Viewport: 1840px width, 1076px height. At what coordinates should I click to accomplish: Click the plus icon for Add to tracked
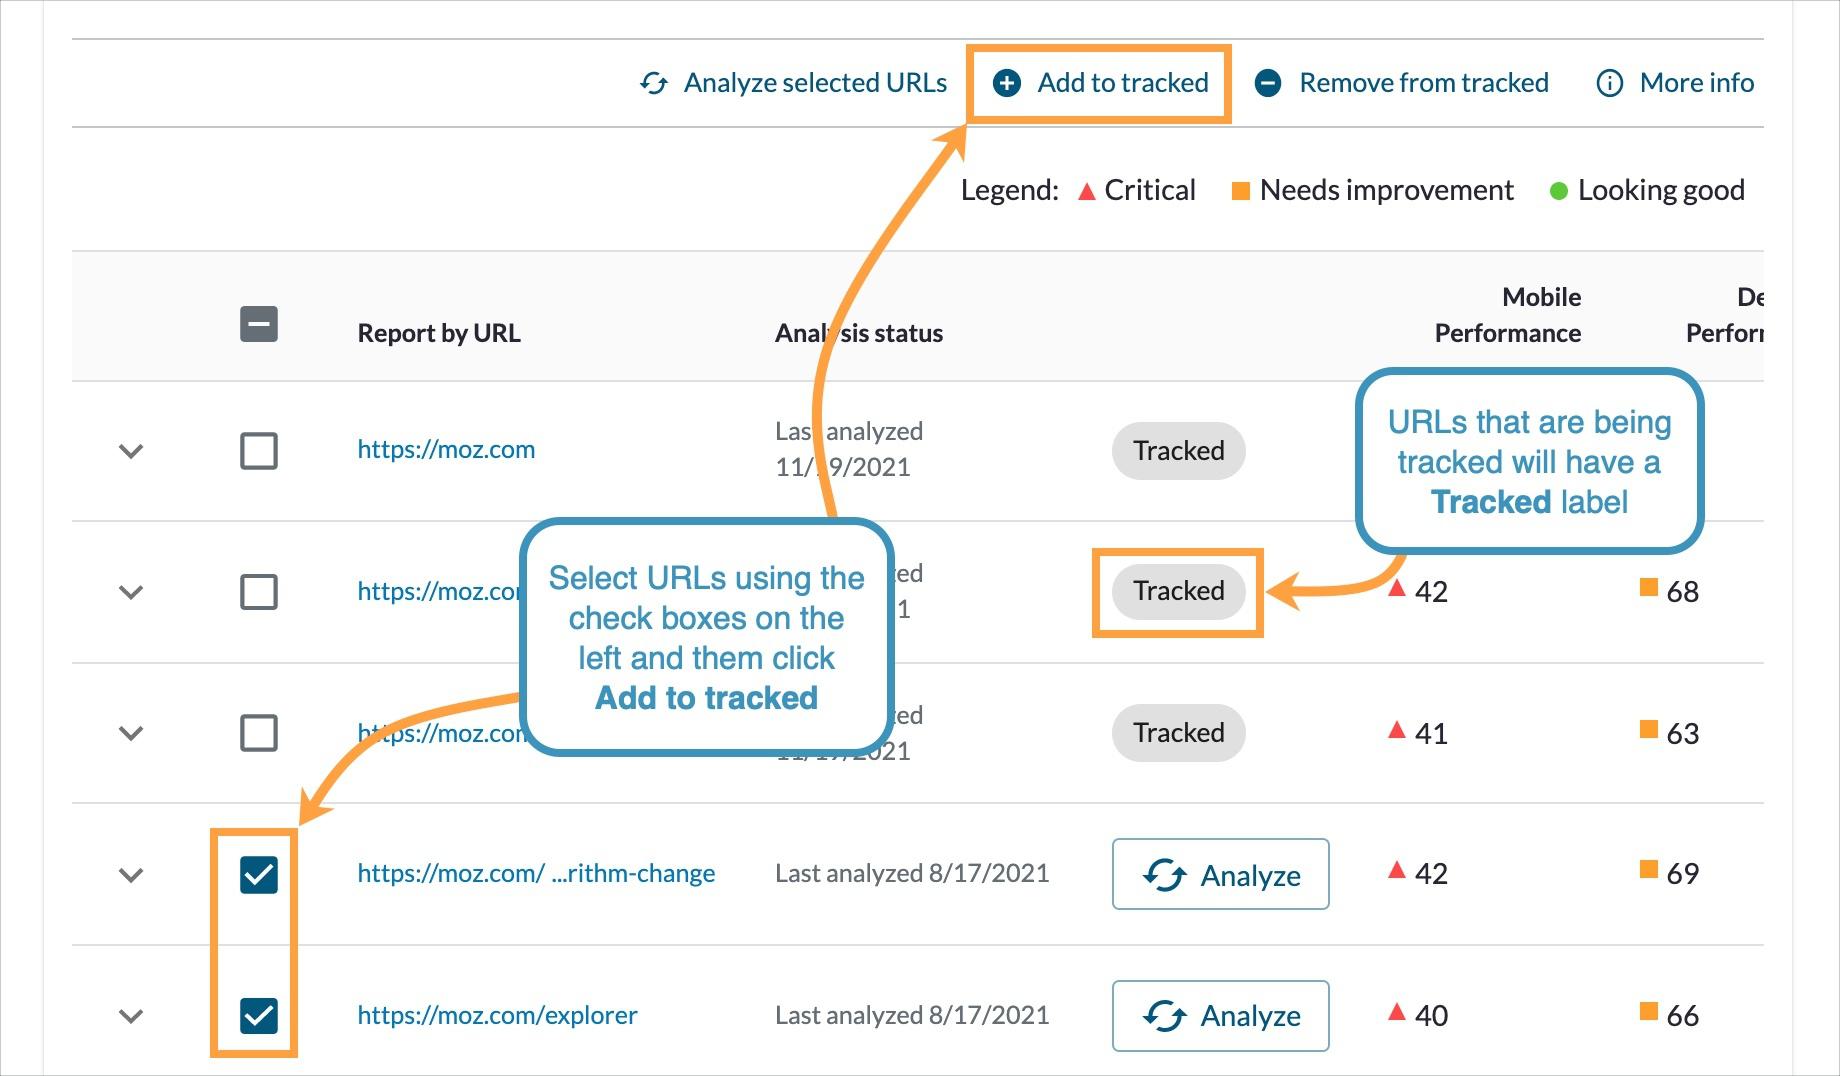pos(1005,83)
